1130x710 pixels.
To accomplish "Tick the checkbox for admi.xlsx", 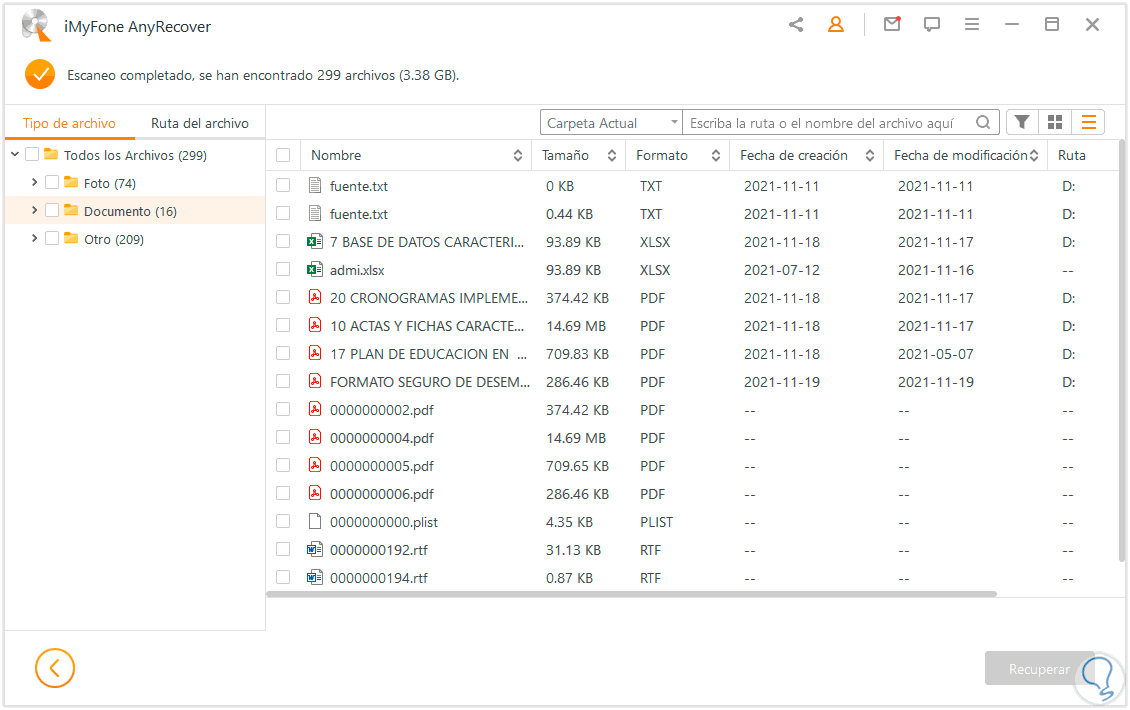I will [x=283, y=270].
